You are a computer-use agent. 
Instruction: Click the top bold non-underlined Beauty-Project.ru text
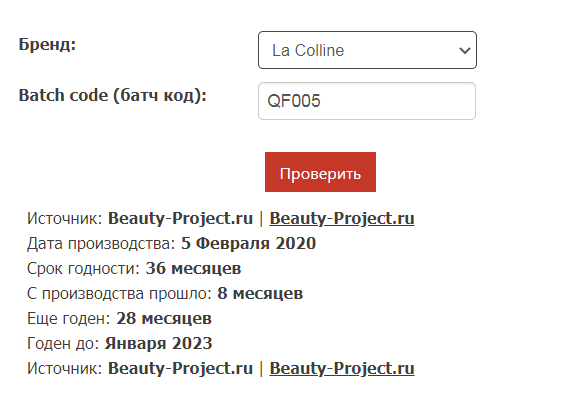pos(180,218)
